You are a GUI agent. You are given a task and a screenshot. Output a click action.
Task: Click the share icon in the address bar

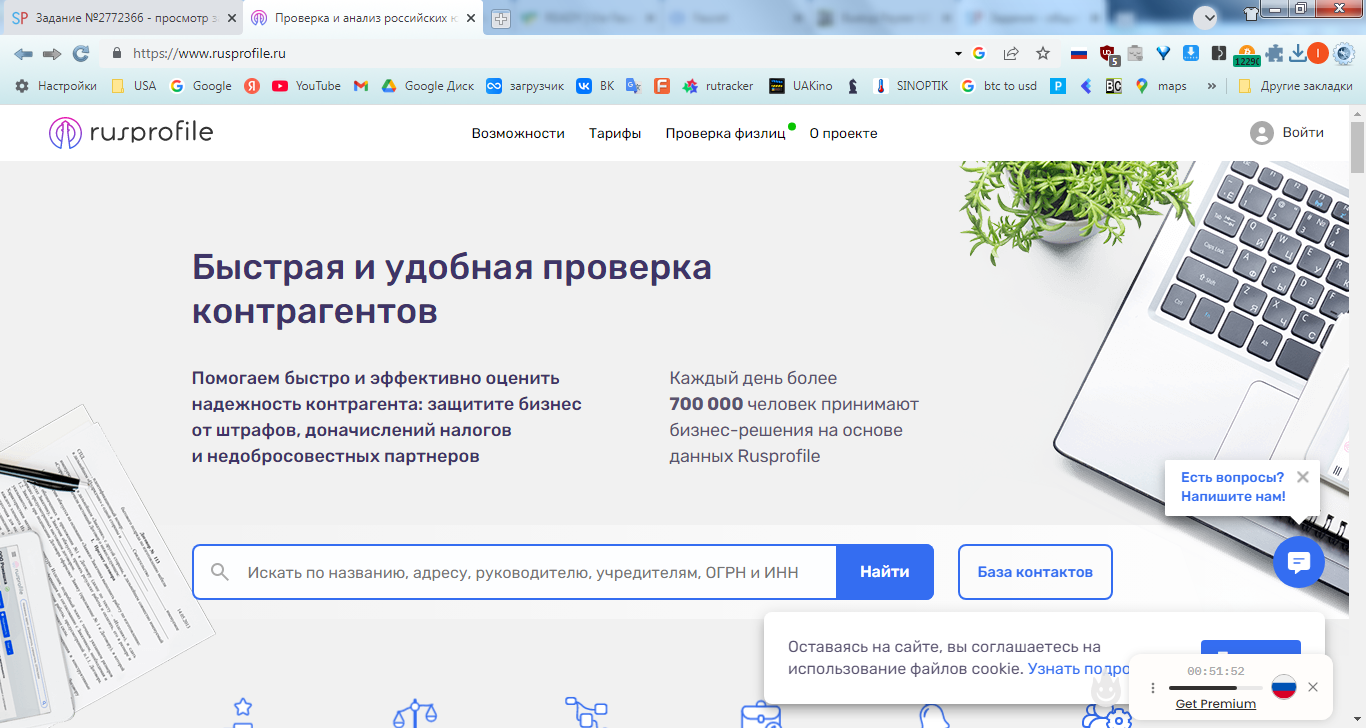(x=1011, y=53)
